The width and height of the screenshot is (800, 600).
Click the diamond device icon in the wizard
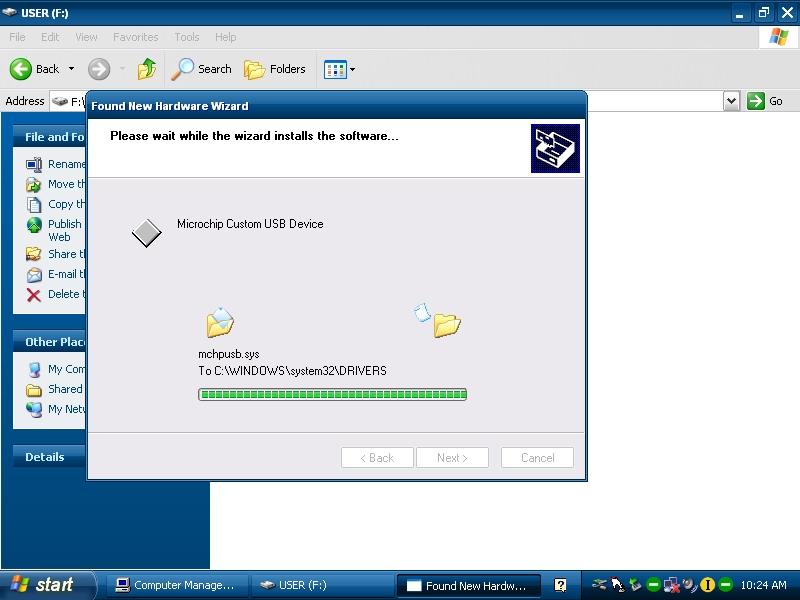146,233
